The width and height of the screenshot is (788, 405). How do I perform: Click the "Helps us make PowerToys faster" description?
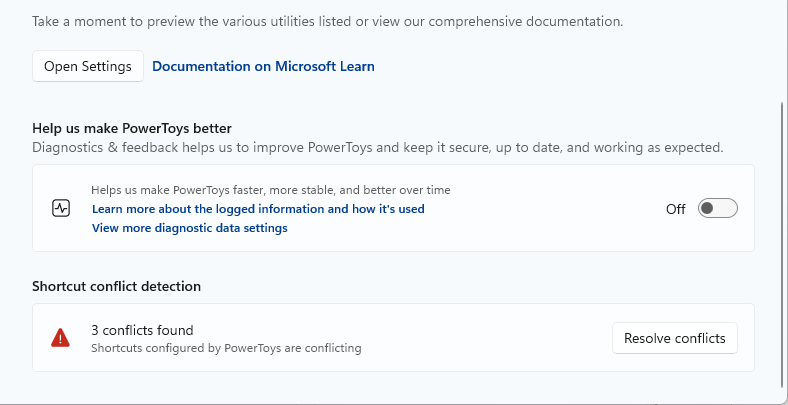coord(271,190)
